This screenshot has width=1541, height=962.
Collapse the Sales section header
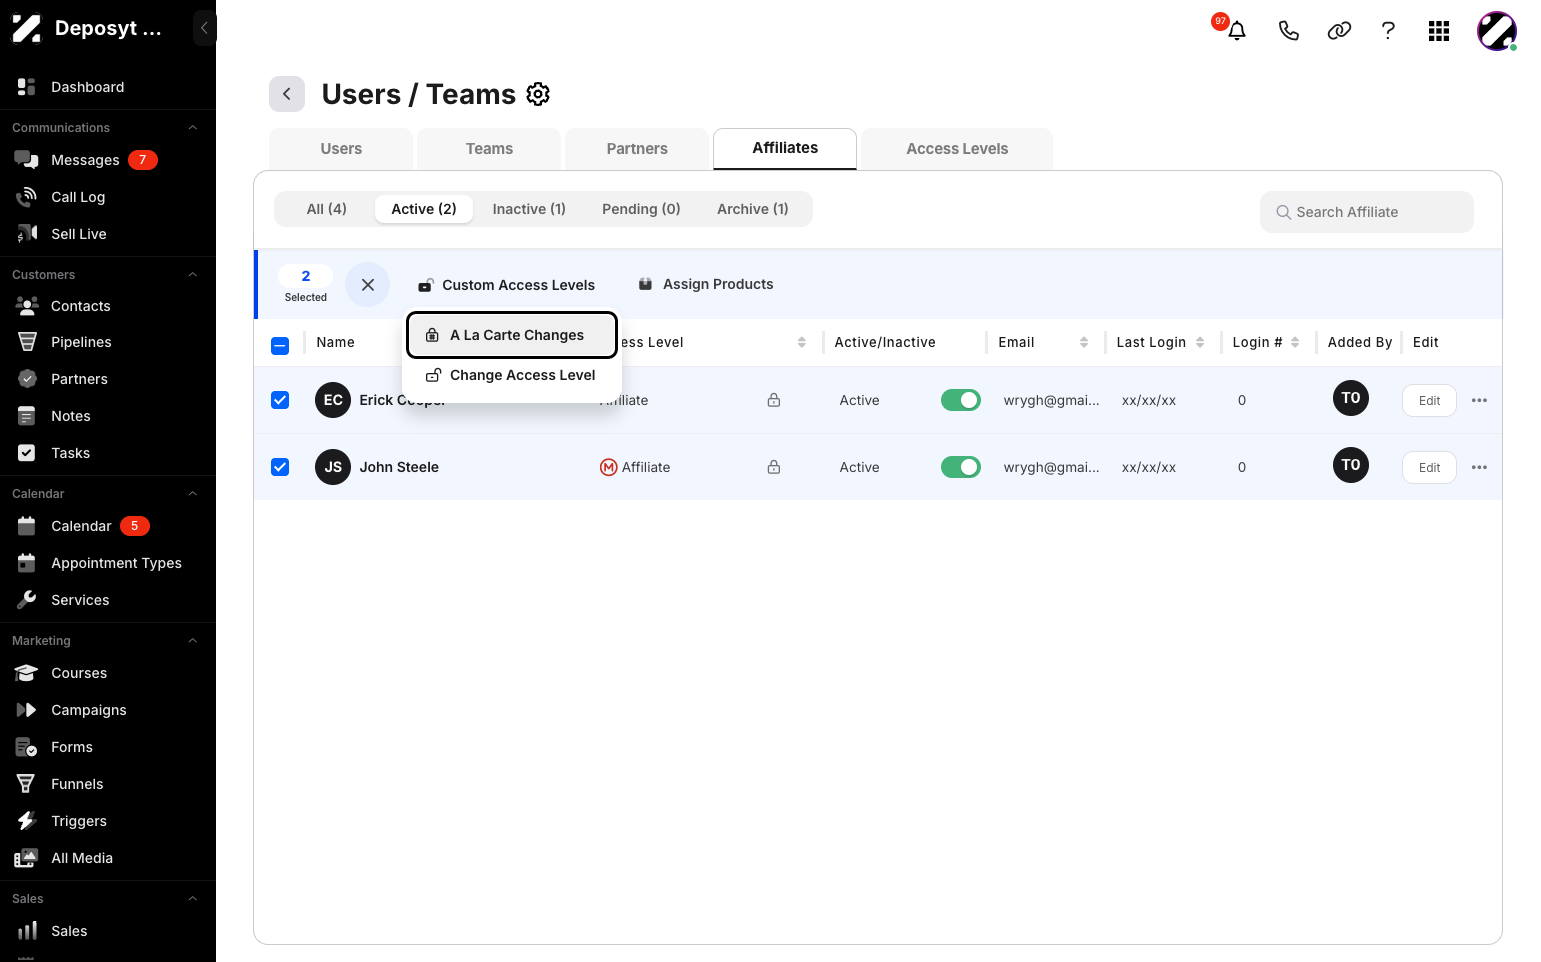(193, 899)
